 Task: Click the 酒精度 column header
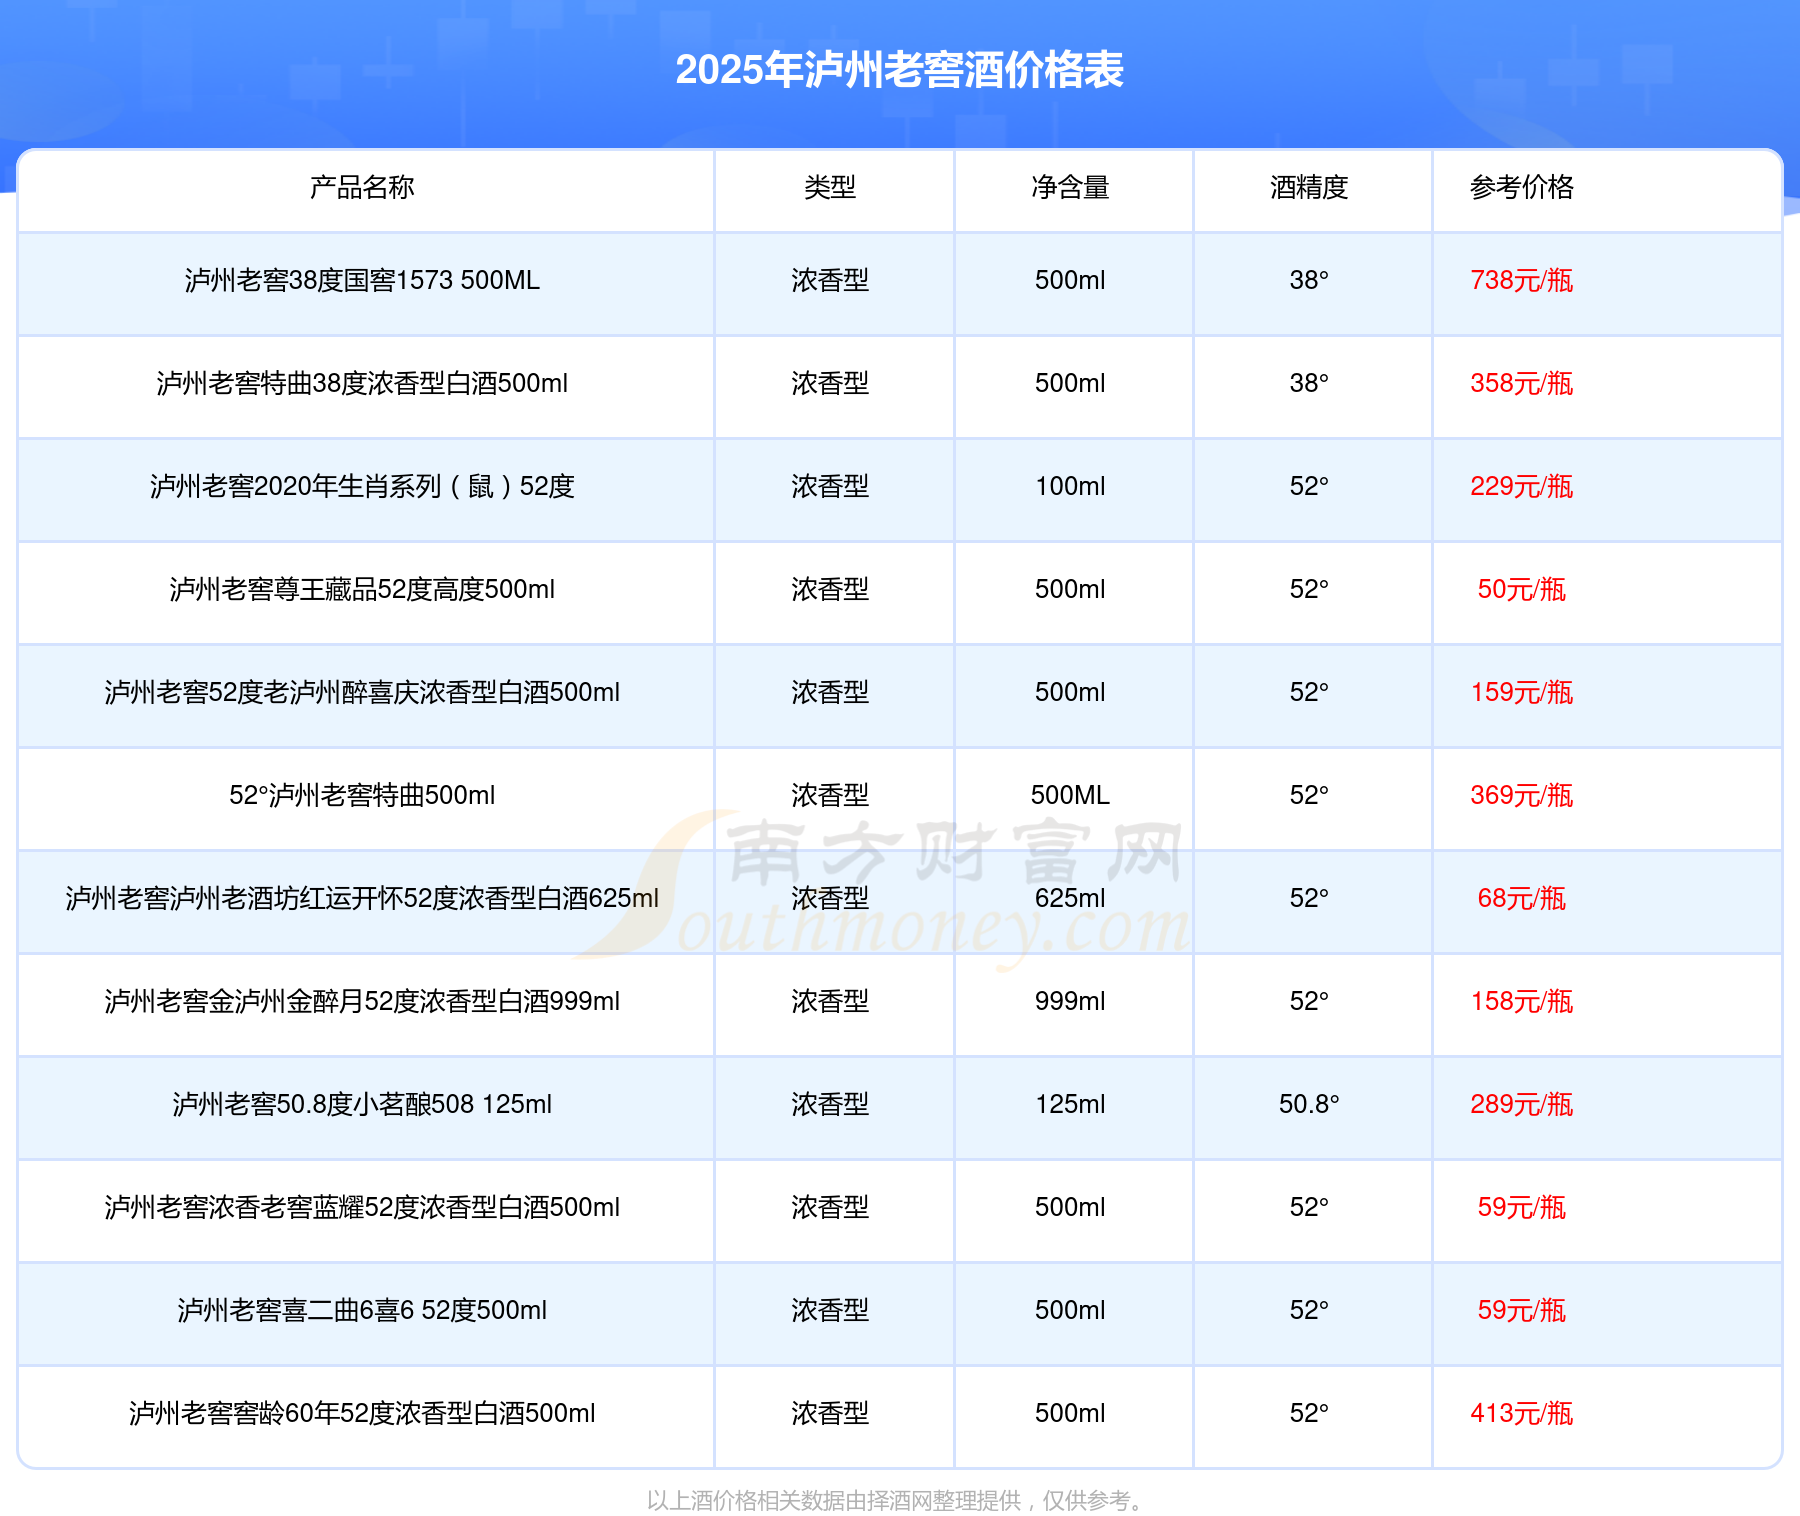[1309, 187]
